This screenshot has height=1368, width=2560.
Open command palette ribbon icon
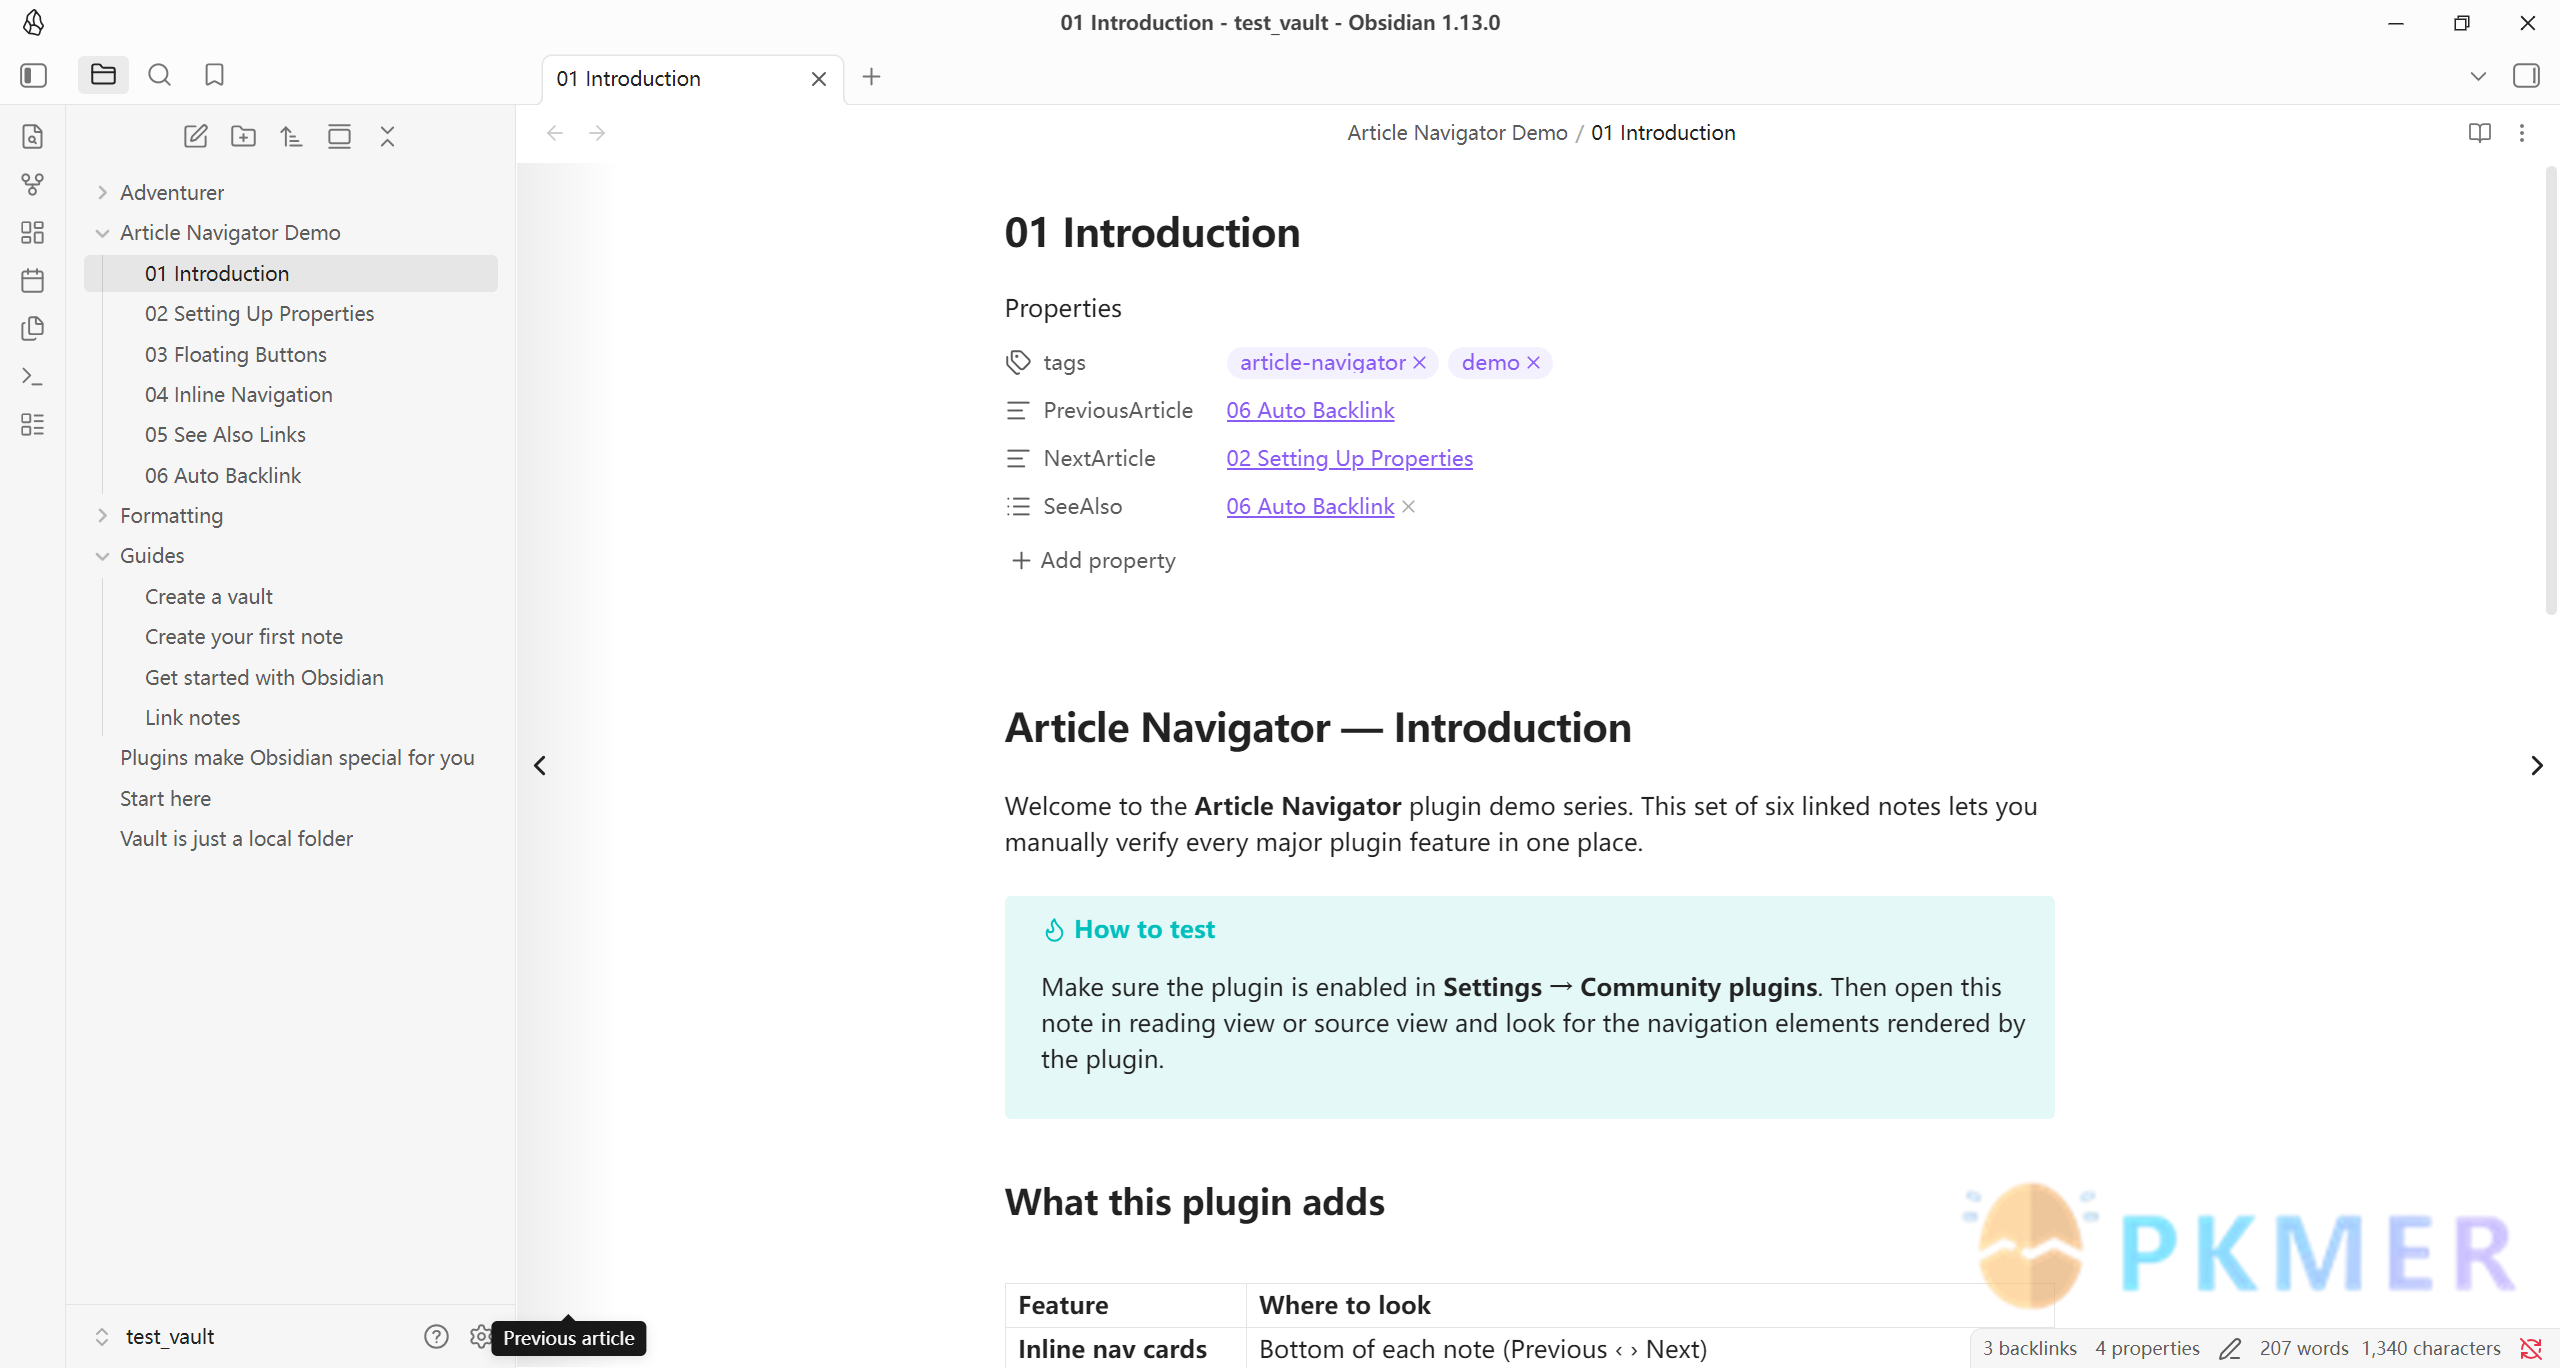[33, 377]
